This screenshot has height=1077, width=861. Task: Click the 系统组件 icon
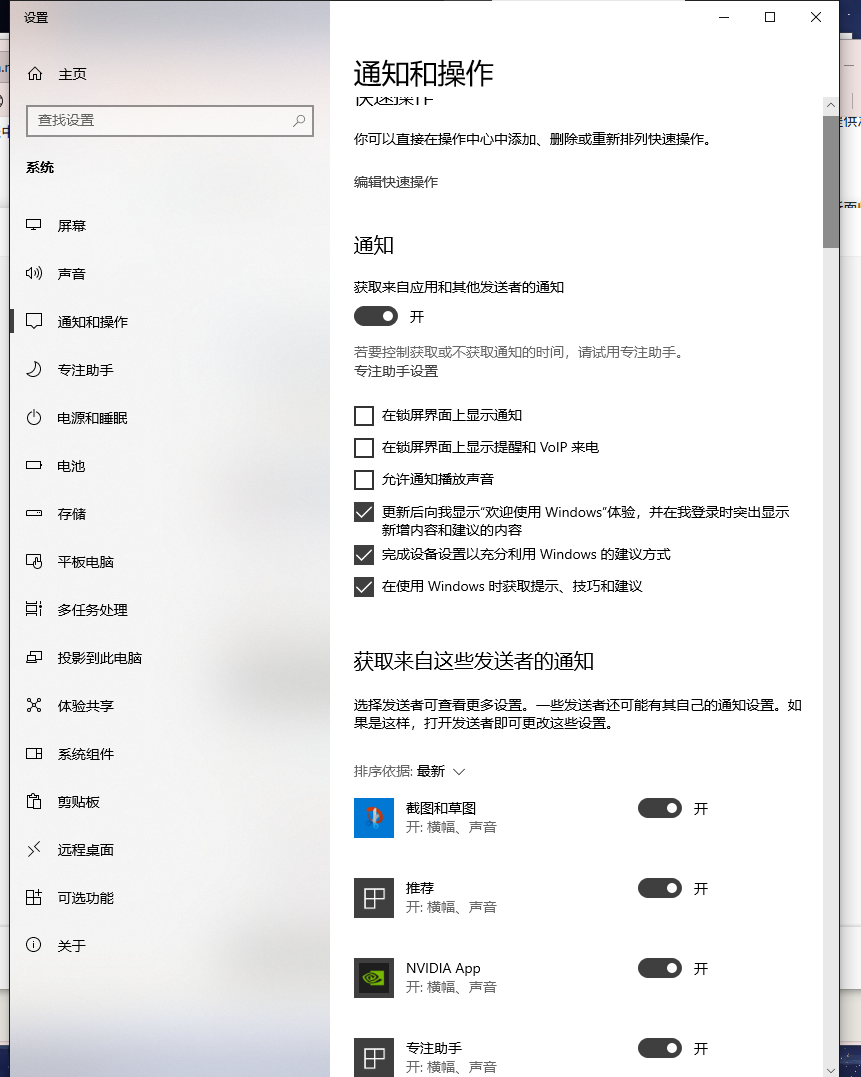pyautogui.click(x=34, y=753)
